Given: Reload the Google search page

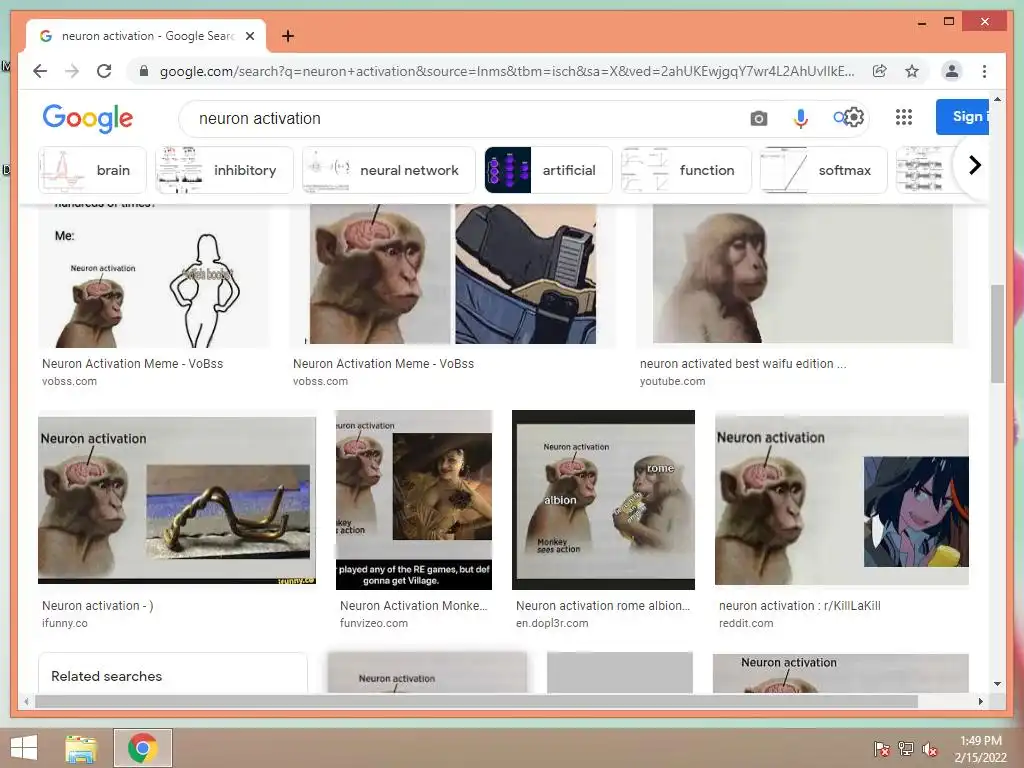Looking at the screenshot, I should click(x=104, y=71).
